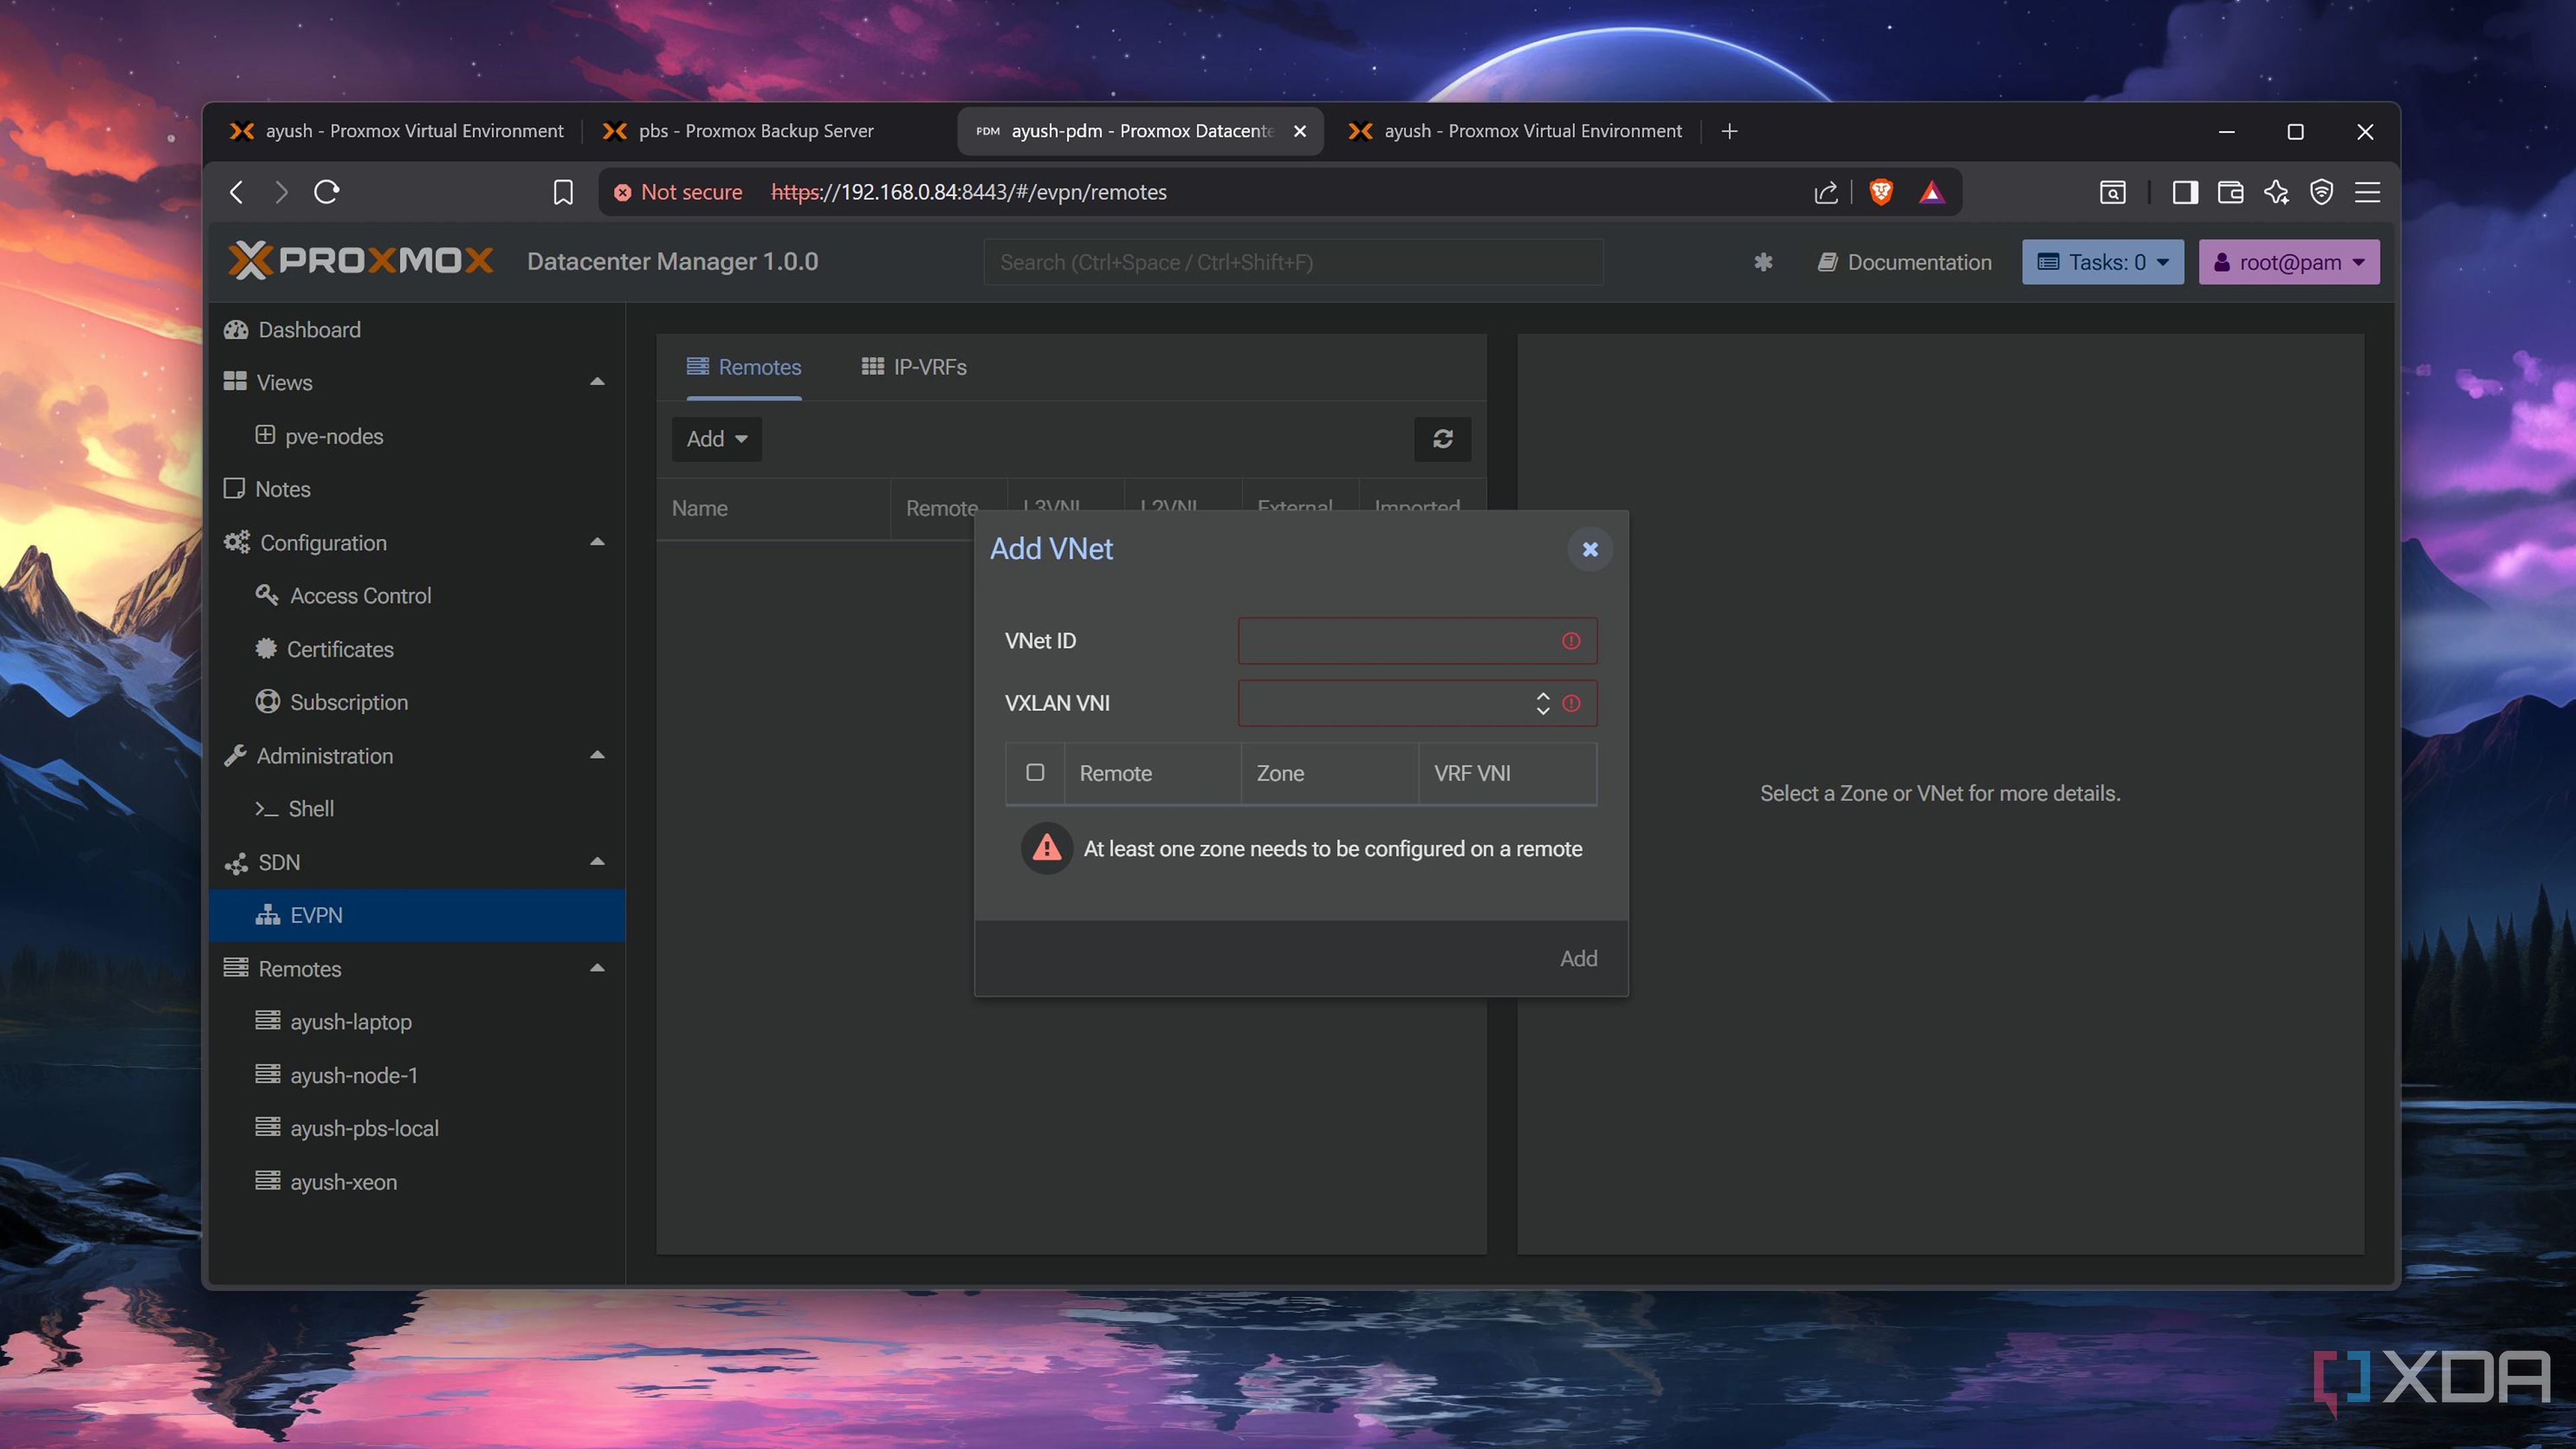
Task: Click the tab search icon in toolbar
Action: point(2112,192)
